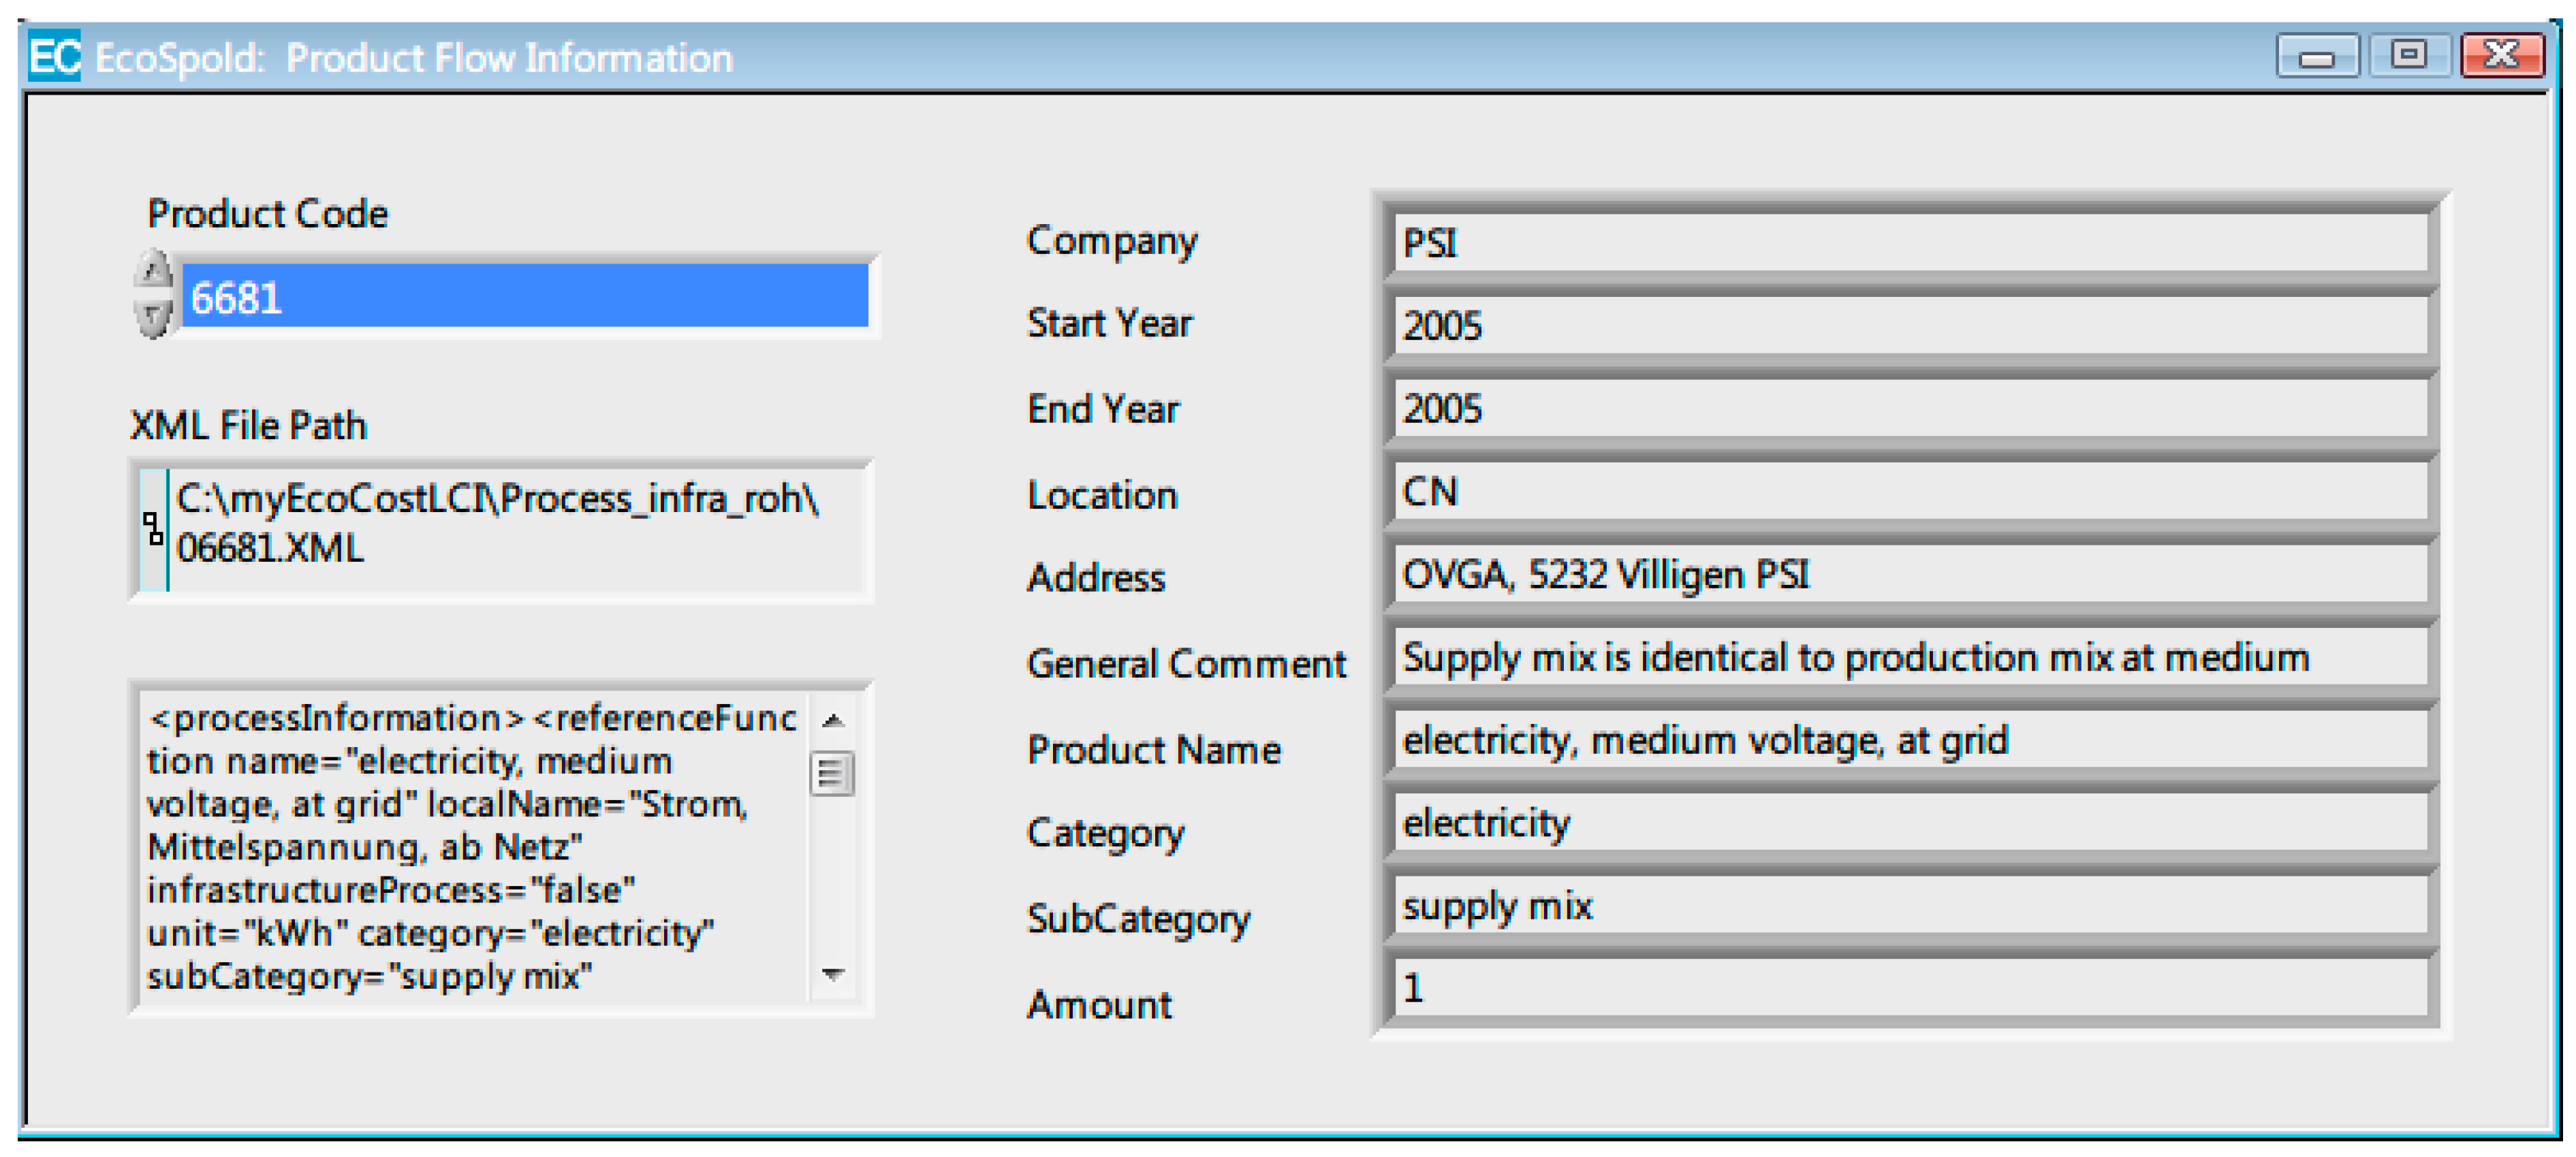
Task: Click the Category label
Action: coord(1105,834)
